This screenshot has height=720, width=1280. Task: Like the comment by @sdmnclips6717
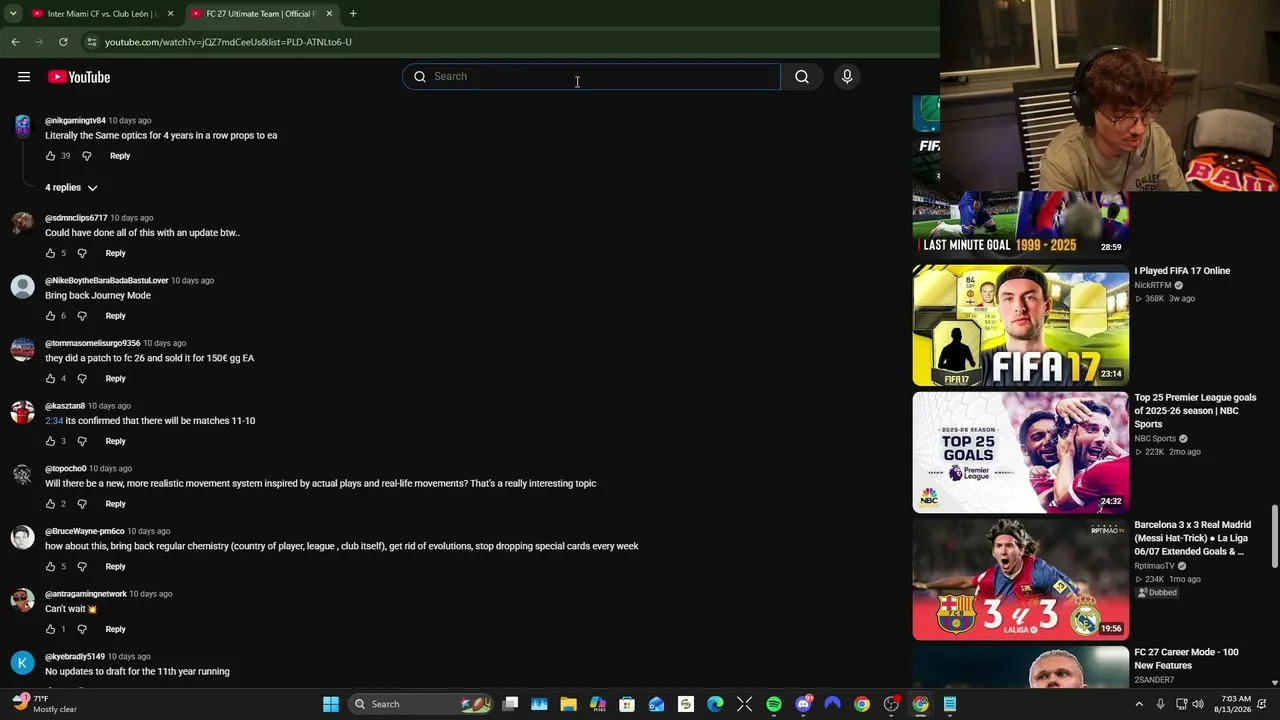50,253
